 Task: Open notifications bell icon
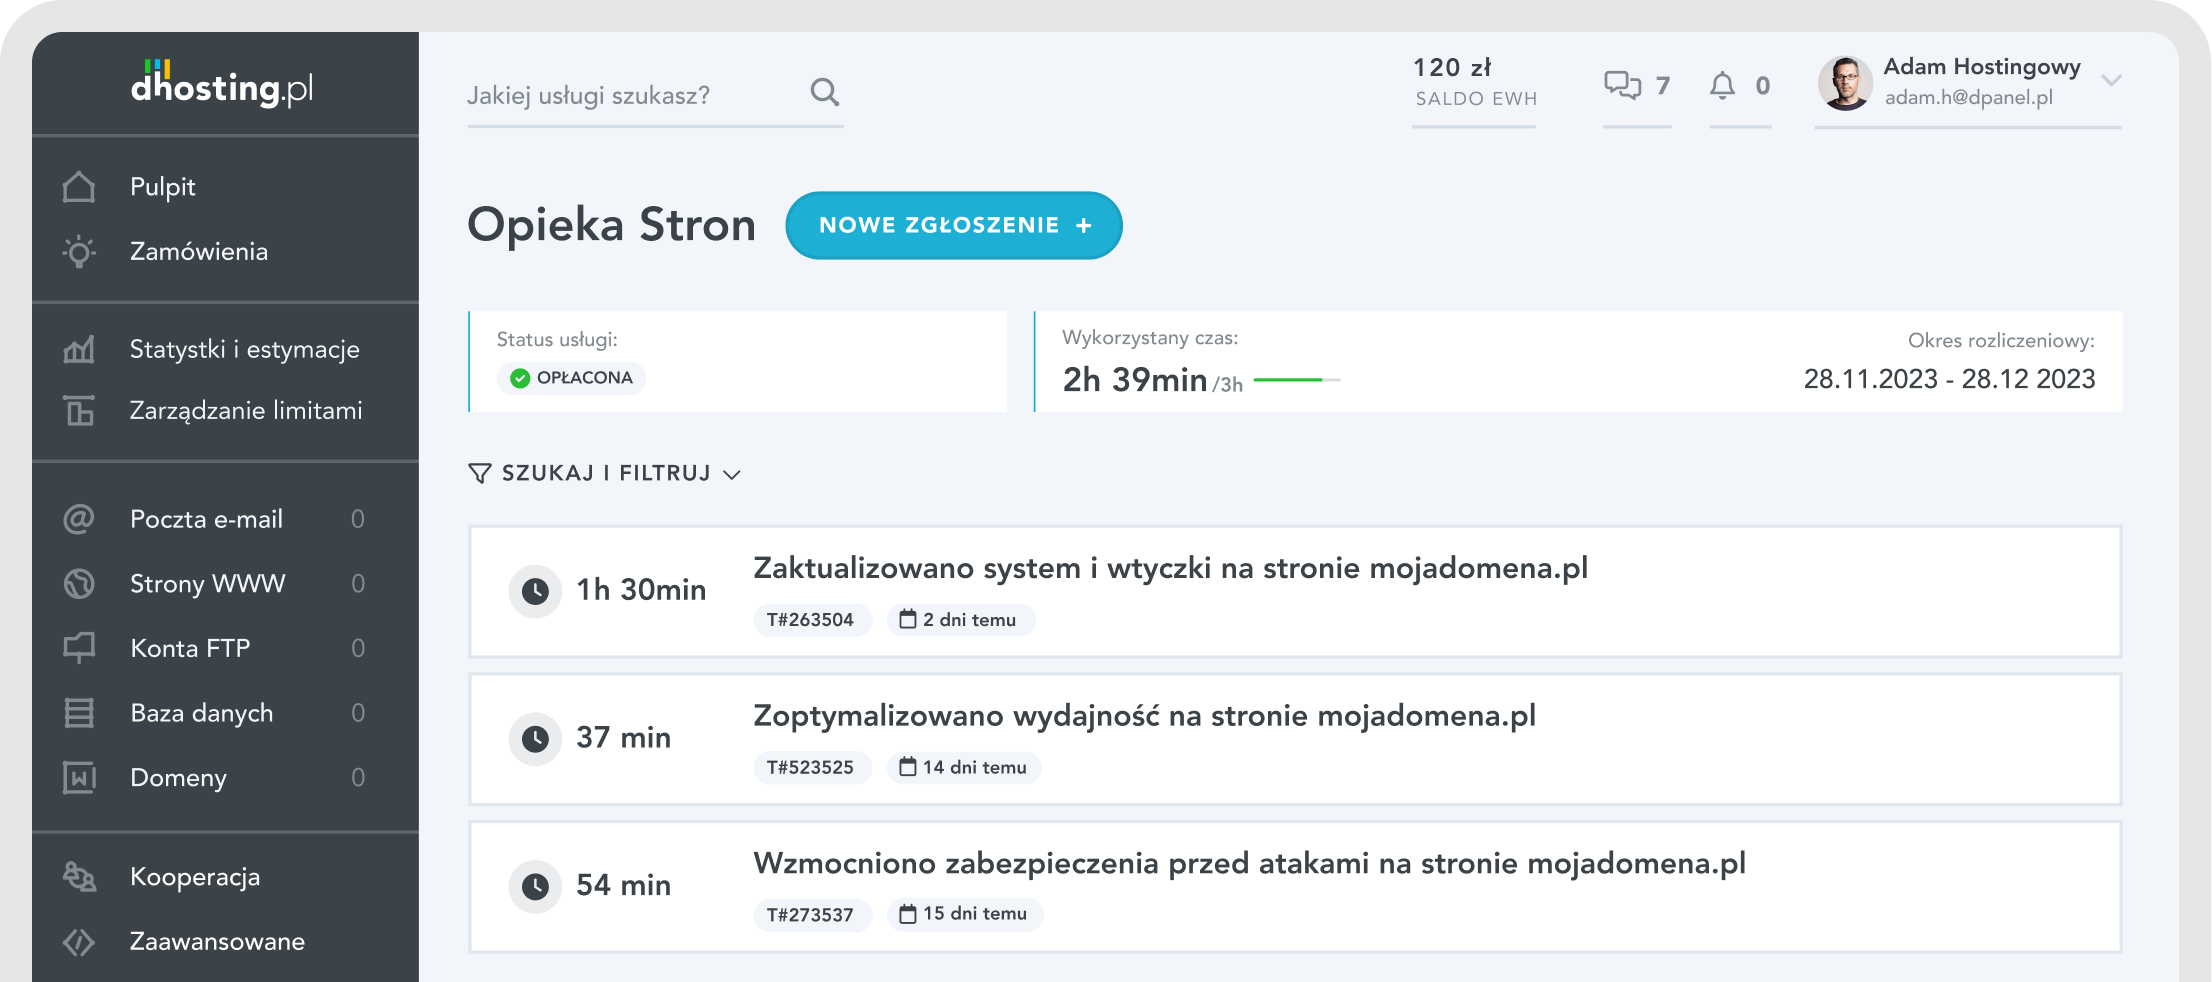[1722, 86]
